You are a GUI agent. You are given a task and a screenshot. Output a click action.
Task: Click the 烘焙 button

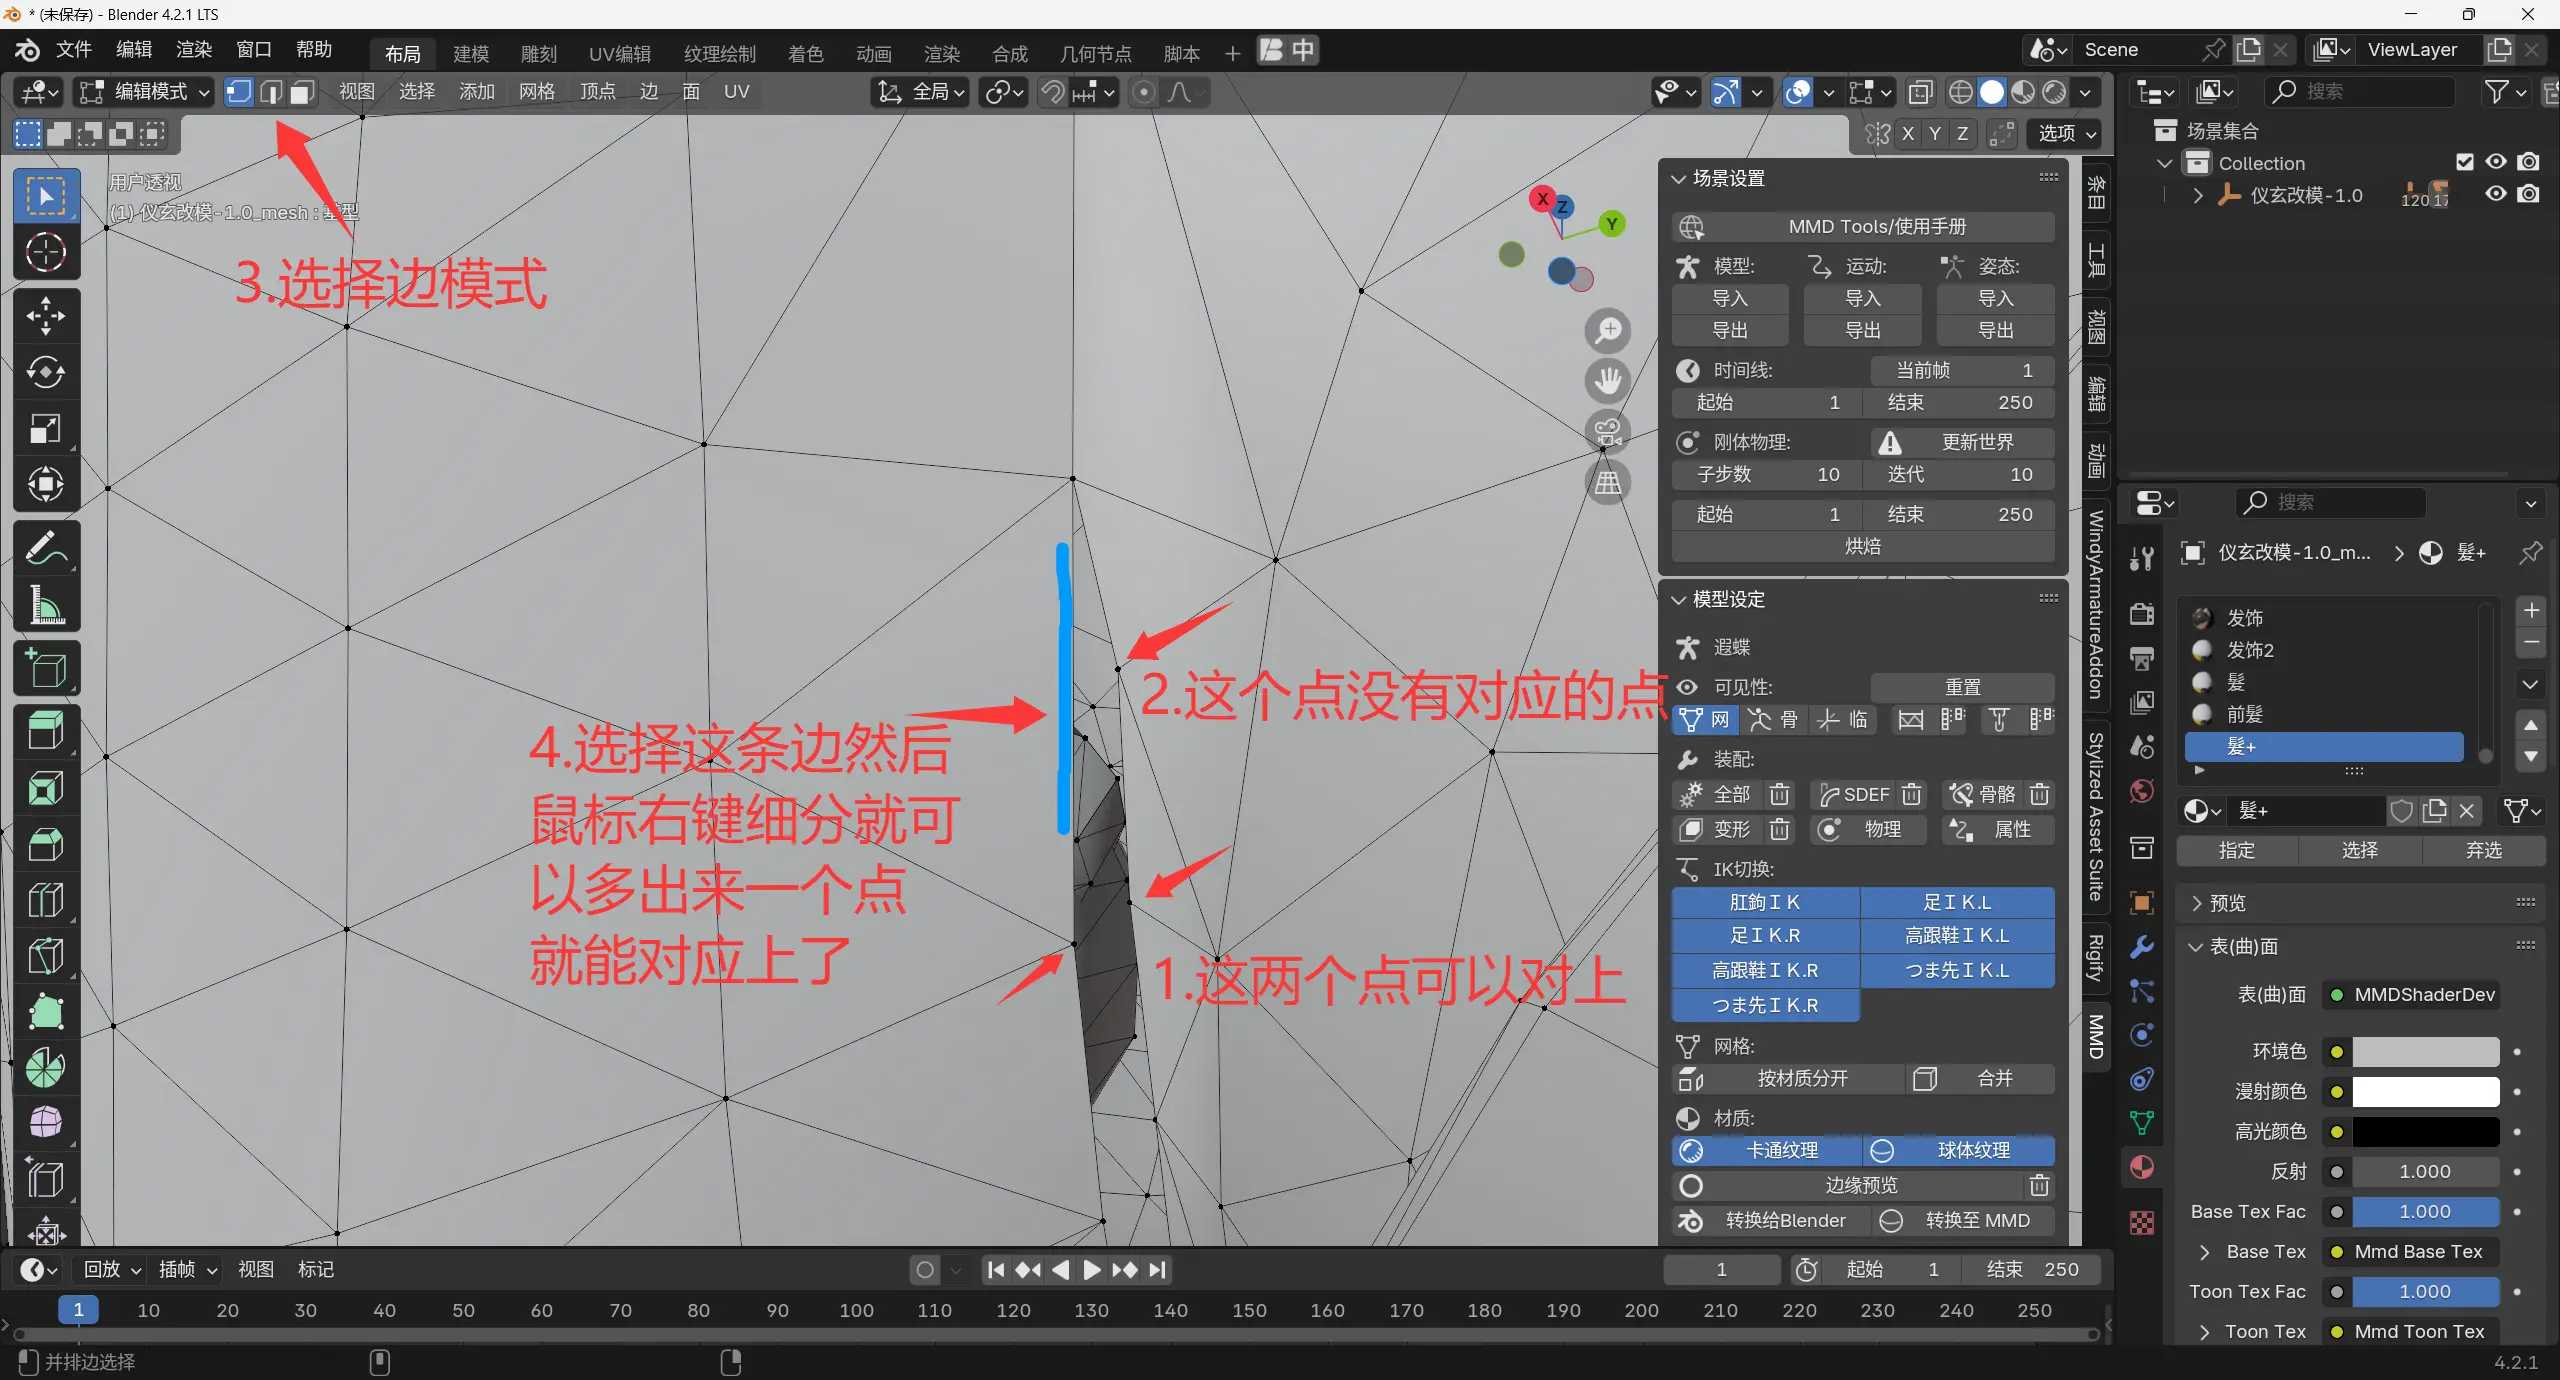[x=1862, y=546]
